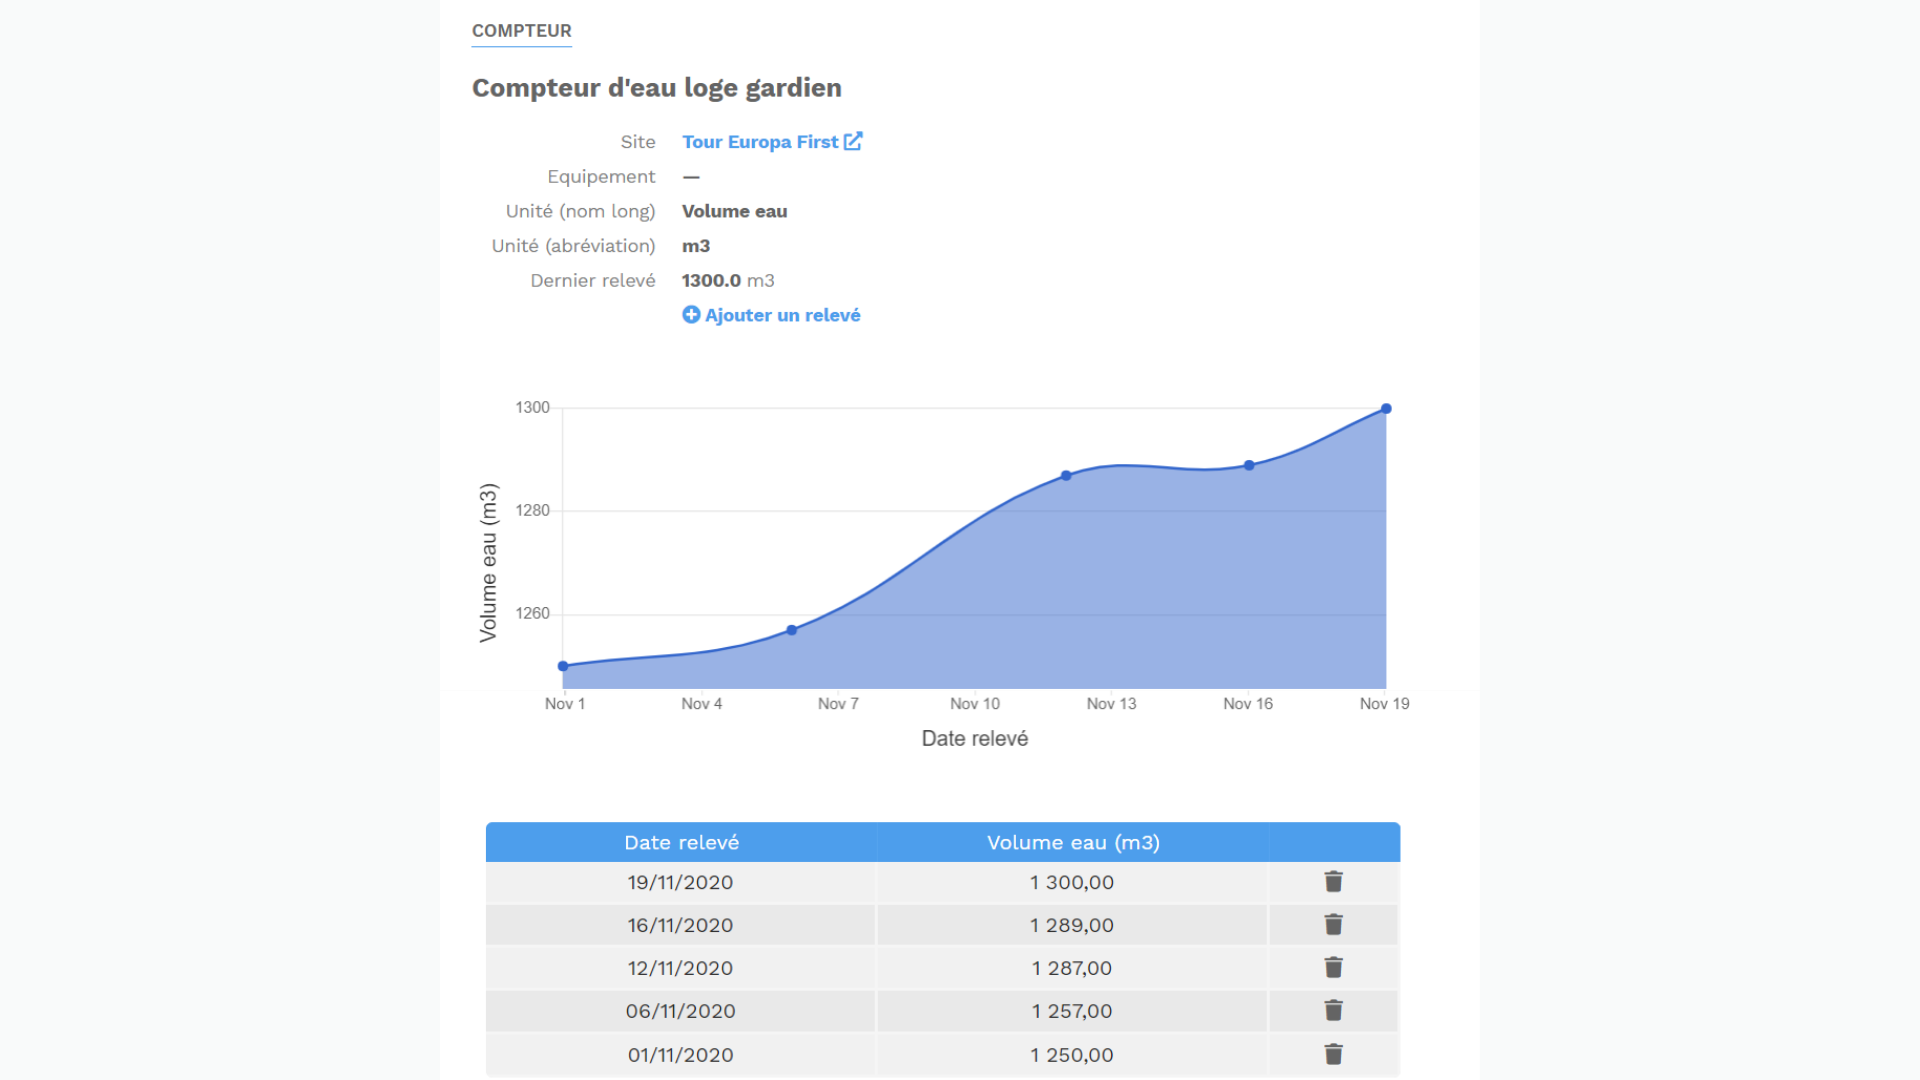Click the Nov 1 chart data point
This screenshot has height=1080, width=1920.
[x=563, y=666]
